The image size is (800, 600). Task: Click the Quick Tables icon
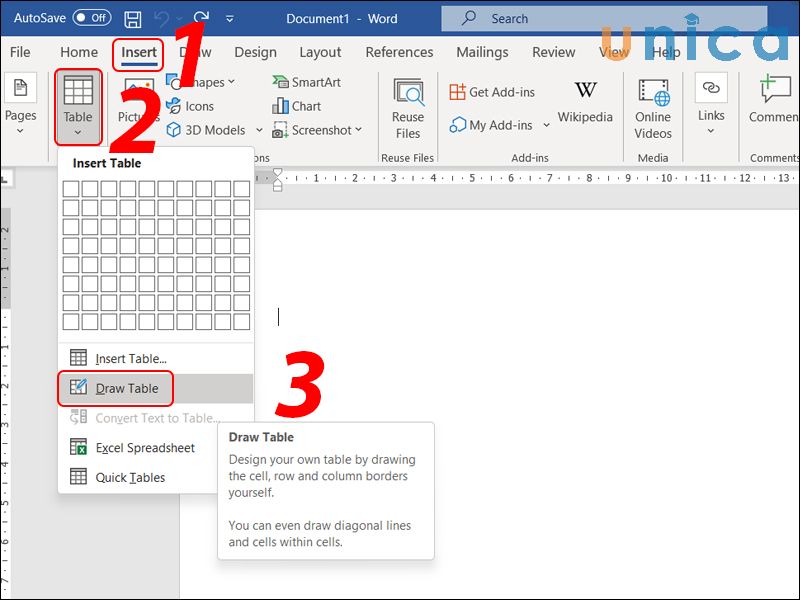click(78, 476)
